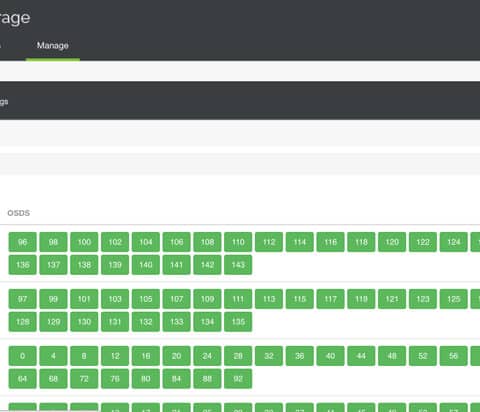The width and height of the screenshot is (480, 412).
Task: Open OSD 130
Action: pos(84,322)
